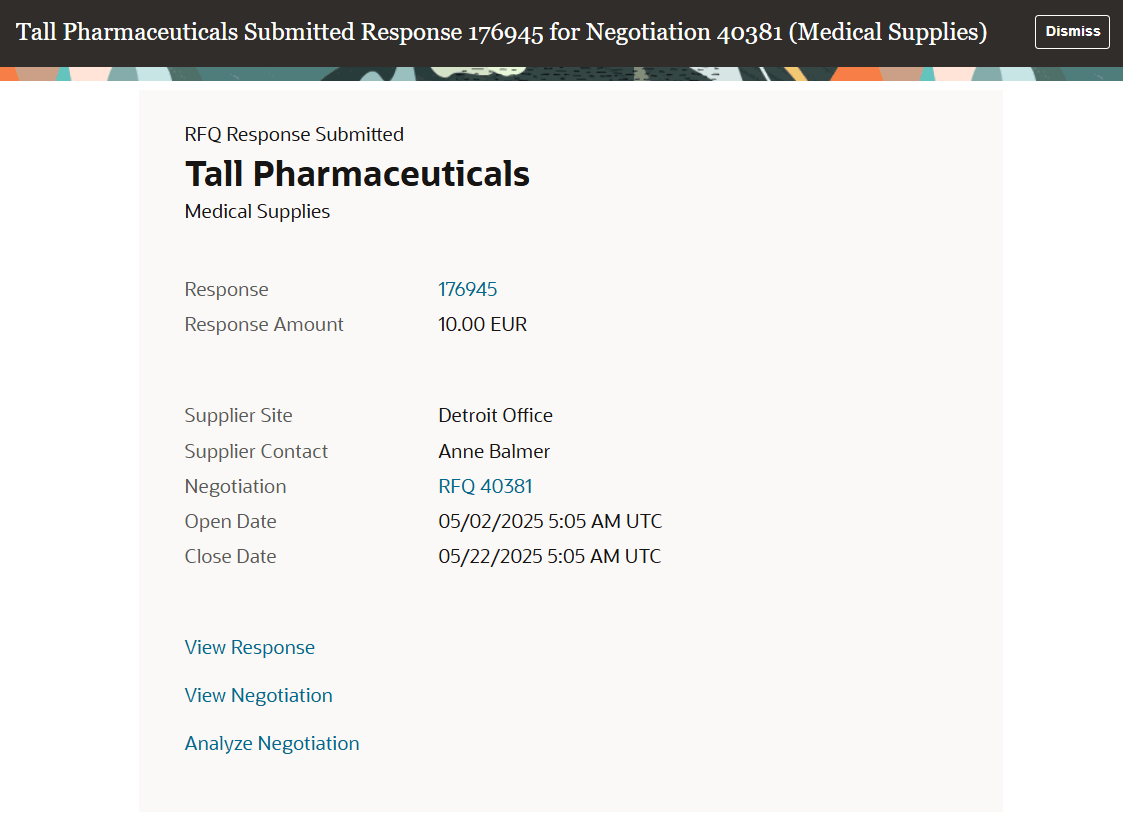Click the Negotiation field label
Viewport: 1123px width, 835px height.
(235, 486)
